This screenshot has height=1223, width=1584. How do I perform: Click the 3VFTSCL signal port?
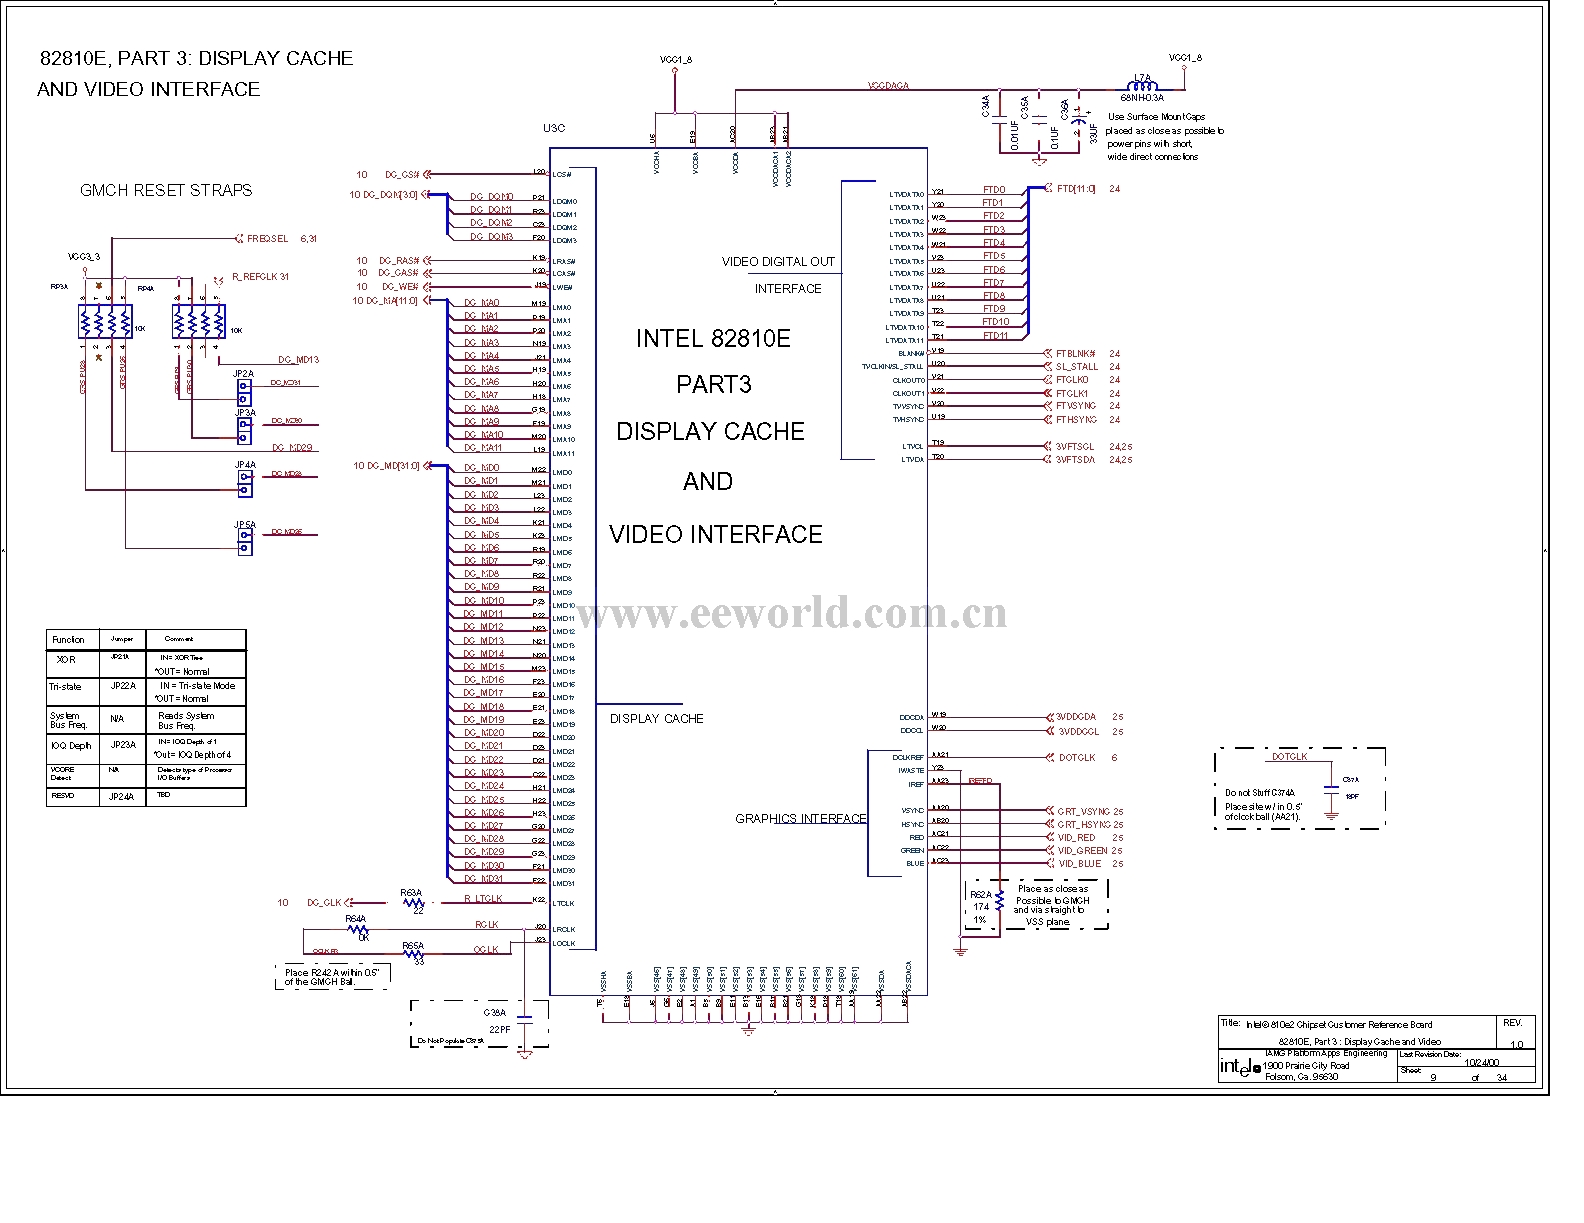[x=1069, y=446]
